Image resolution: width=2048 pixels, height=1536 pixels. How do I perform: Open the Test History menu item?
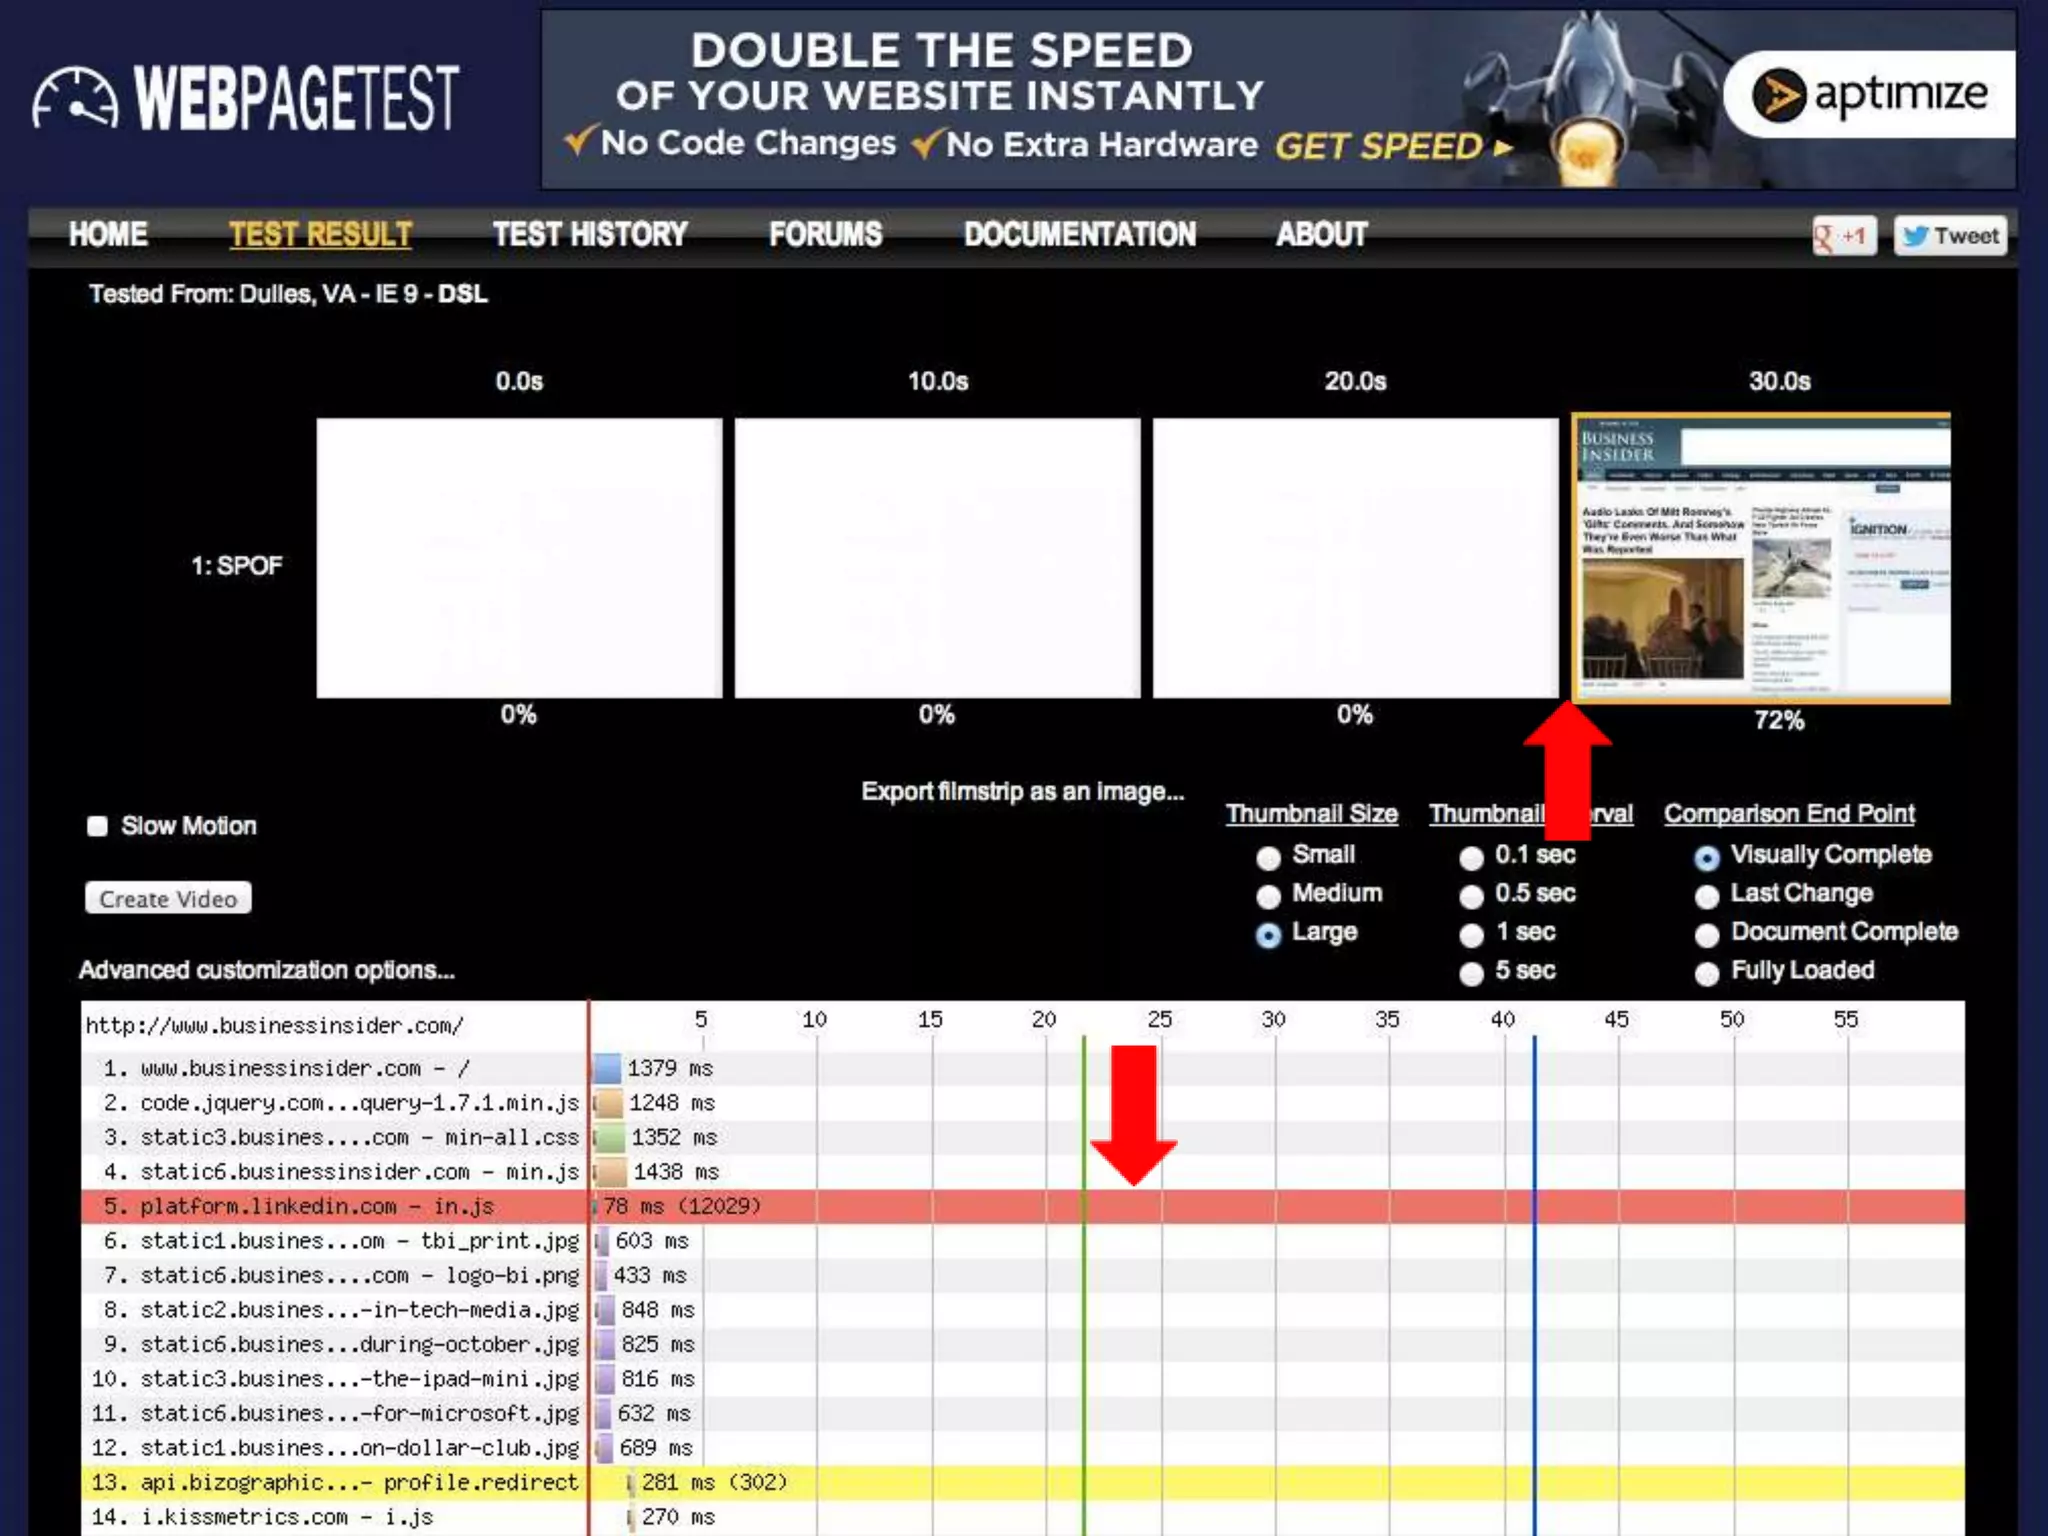pyautogui.click(x=589, y=234)
